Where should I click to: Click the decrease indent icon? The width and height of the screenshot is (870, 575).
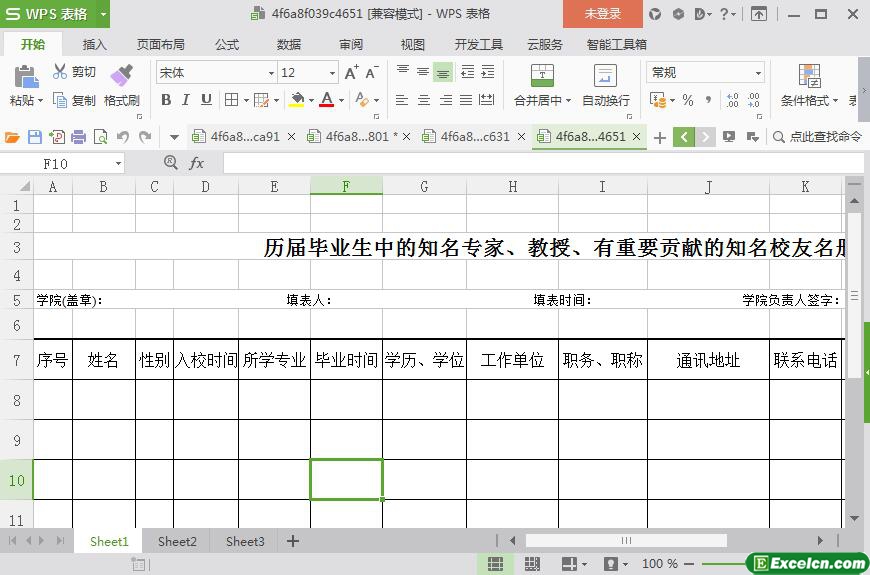coord(468,72)
